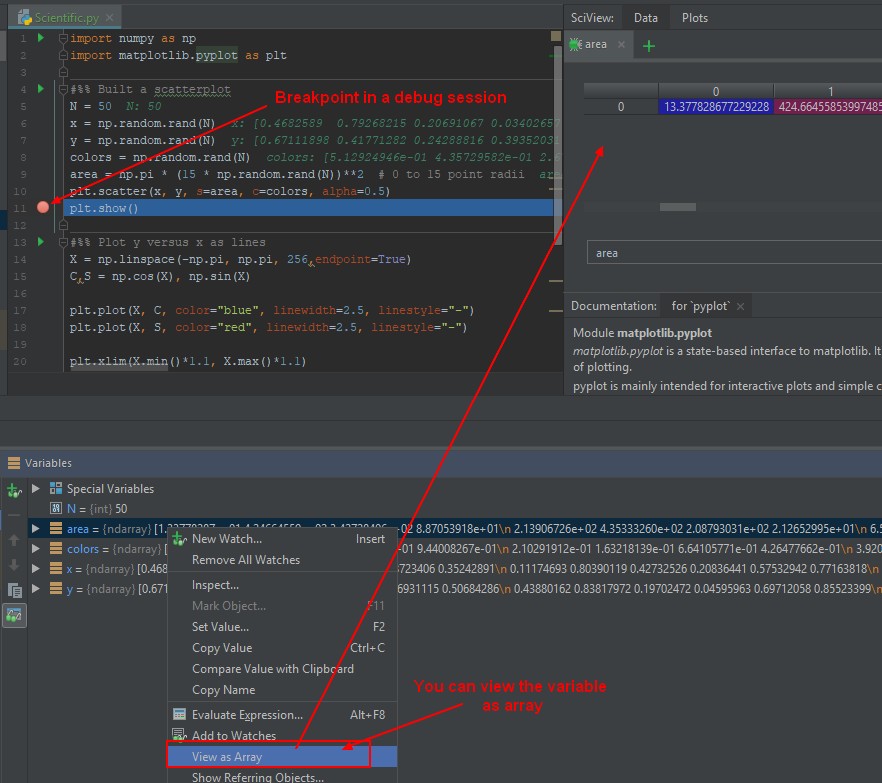Run the scatterplot cell with its gutter play icon
Screen dimensions: 882x783
coord(40,88)
